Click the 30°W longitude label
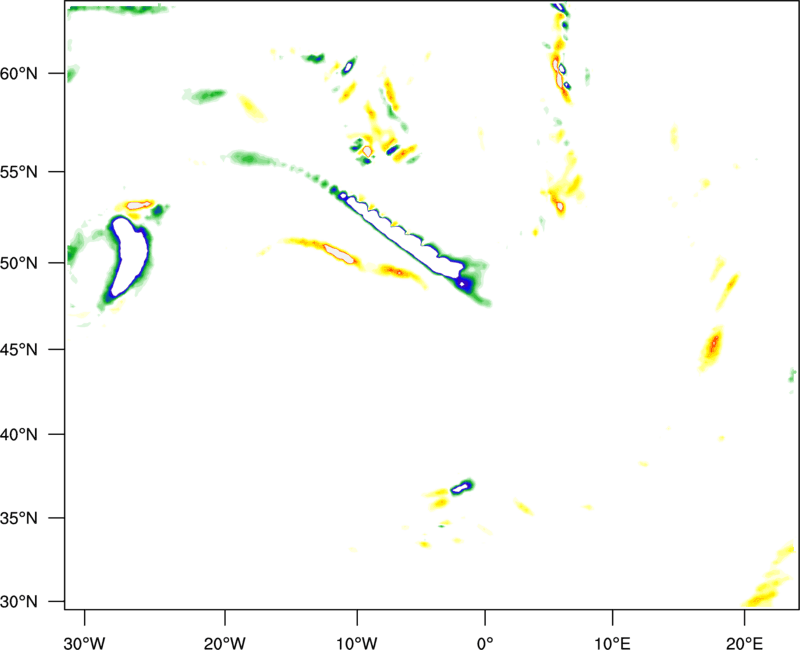Viewport: 800px width, 650px height. pyautogui.click(x=84, y=643)
